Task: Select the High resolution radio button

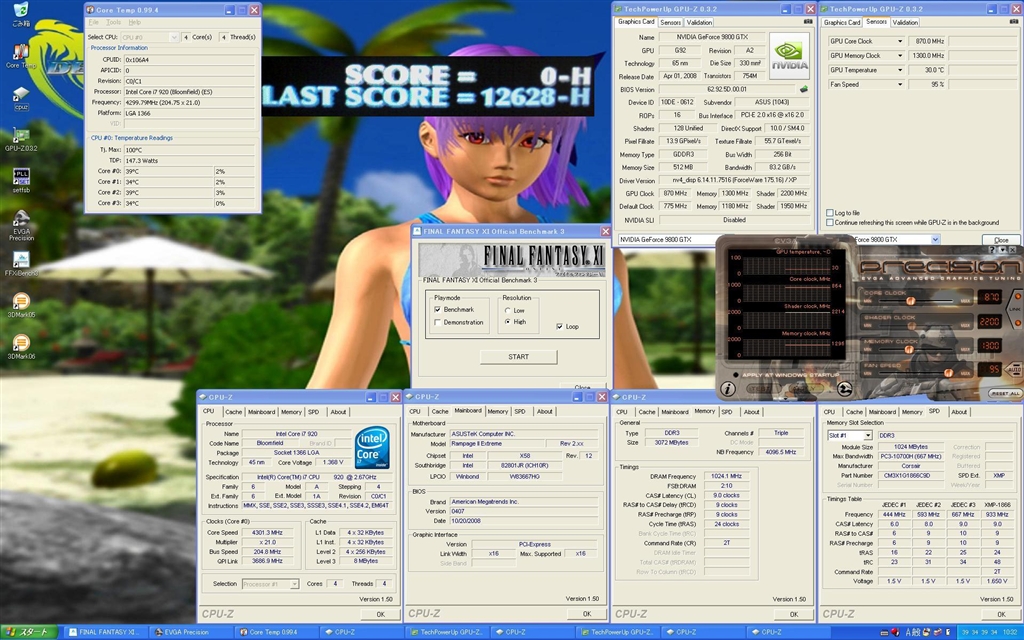Action: 507,322
